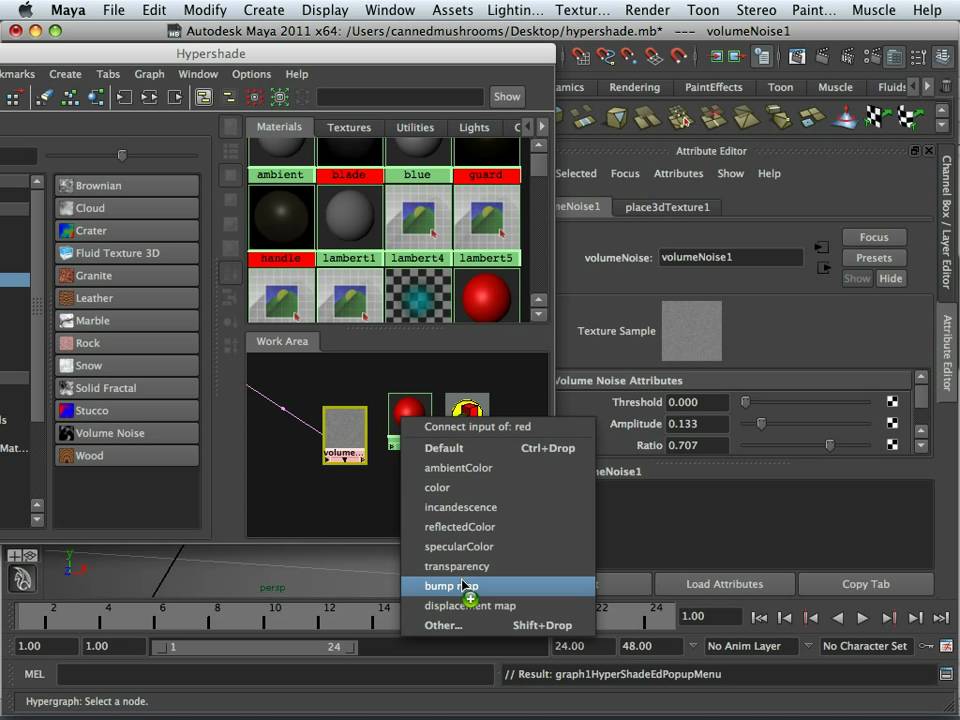Choose ambientColor from connect input menu

click(498, 468)
